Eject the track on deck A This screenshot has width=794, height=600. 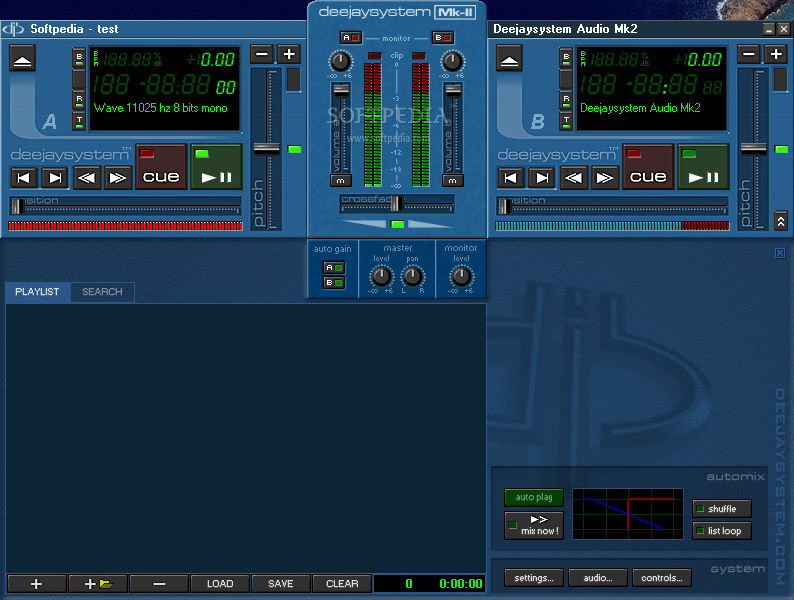[22, 58]
